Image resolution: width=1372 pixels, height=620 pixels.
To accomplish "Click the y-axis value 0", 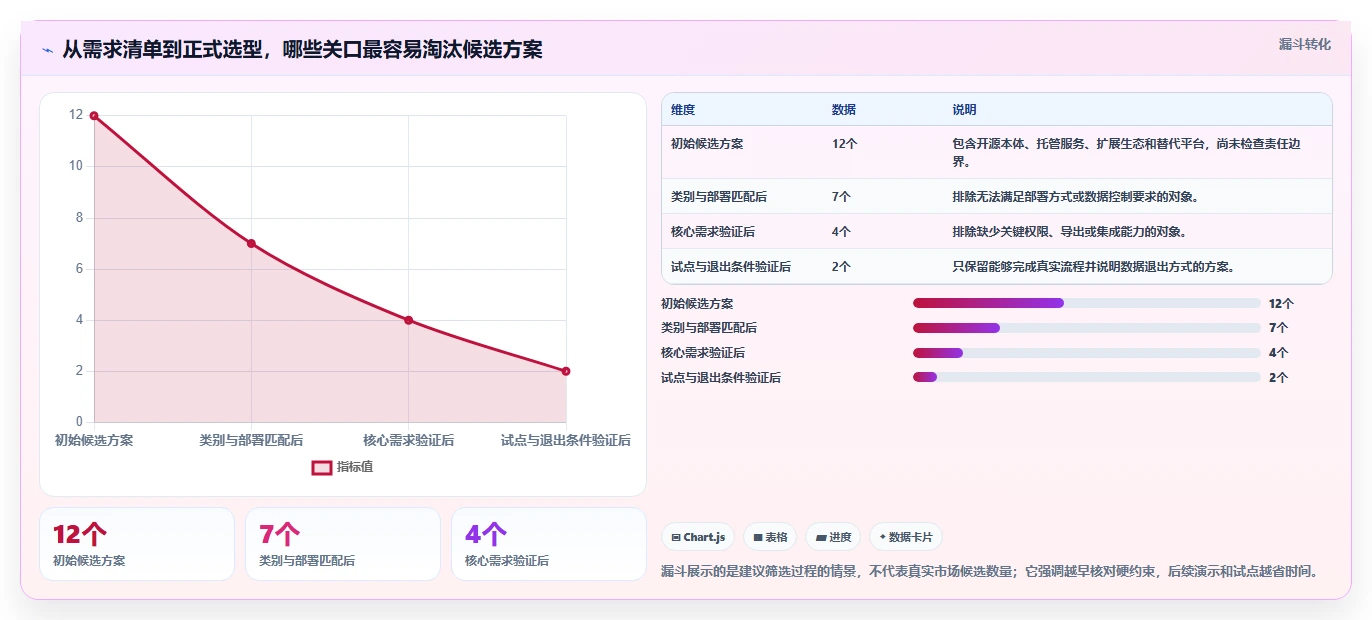I will [x=79, y=422].
